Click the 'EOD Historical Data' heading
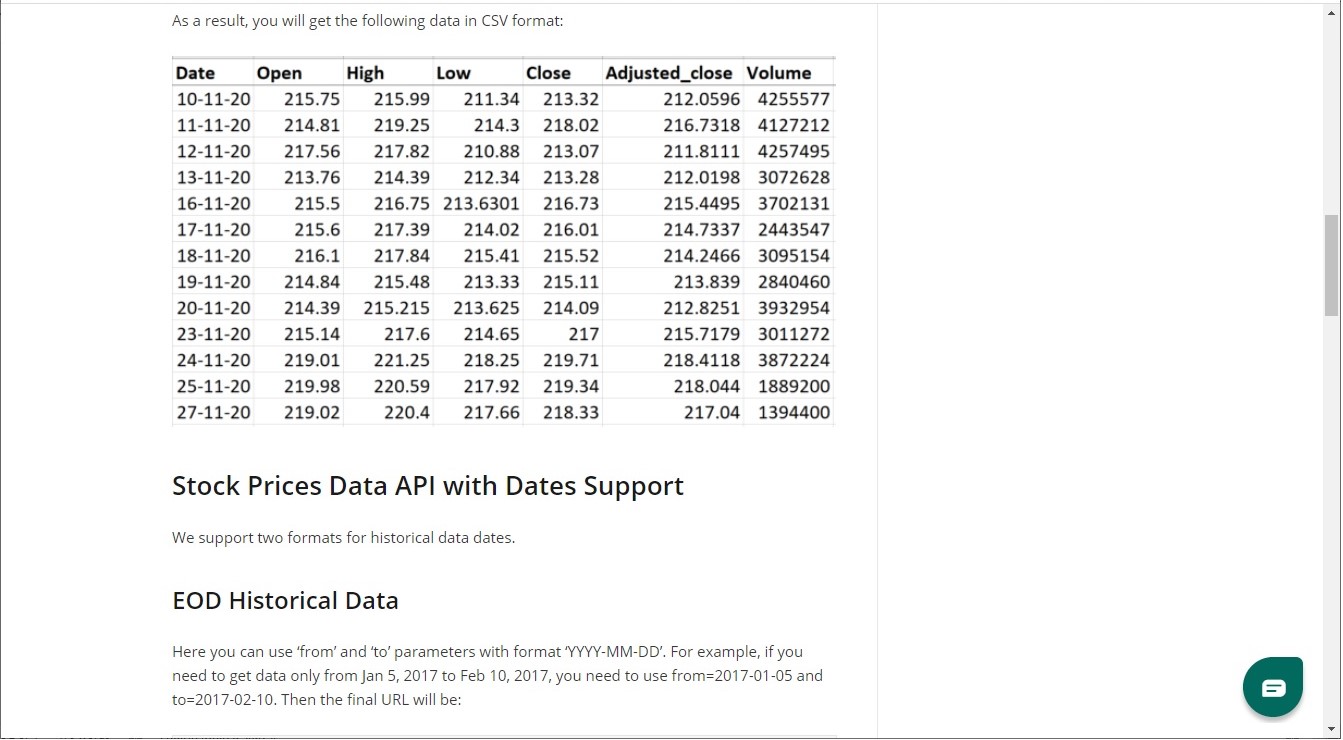 (x=285, y=600)
